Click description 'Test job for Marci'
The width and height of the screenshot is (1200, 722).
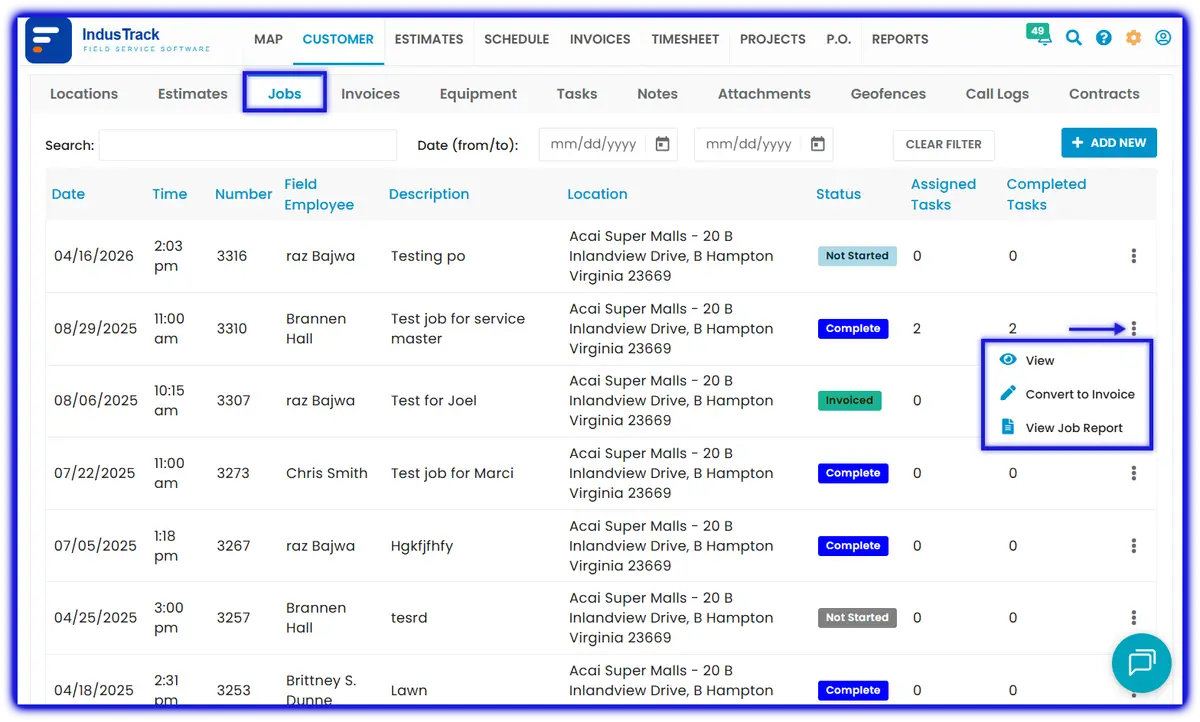pyautogui.click(x=452, y=473)
